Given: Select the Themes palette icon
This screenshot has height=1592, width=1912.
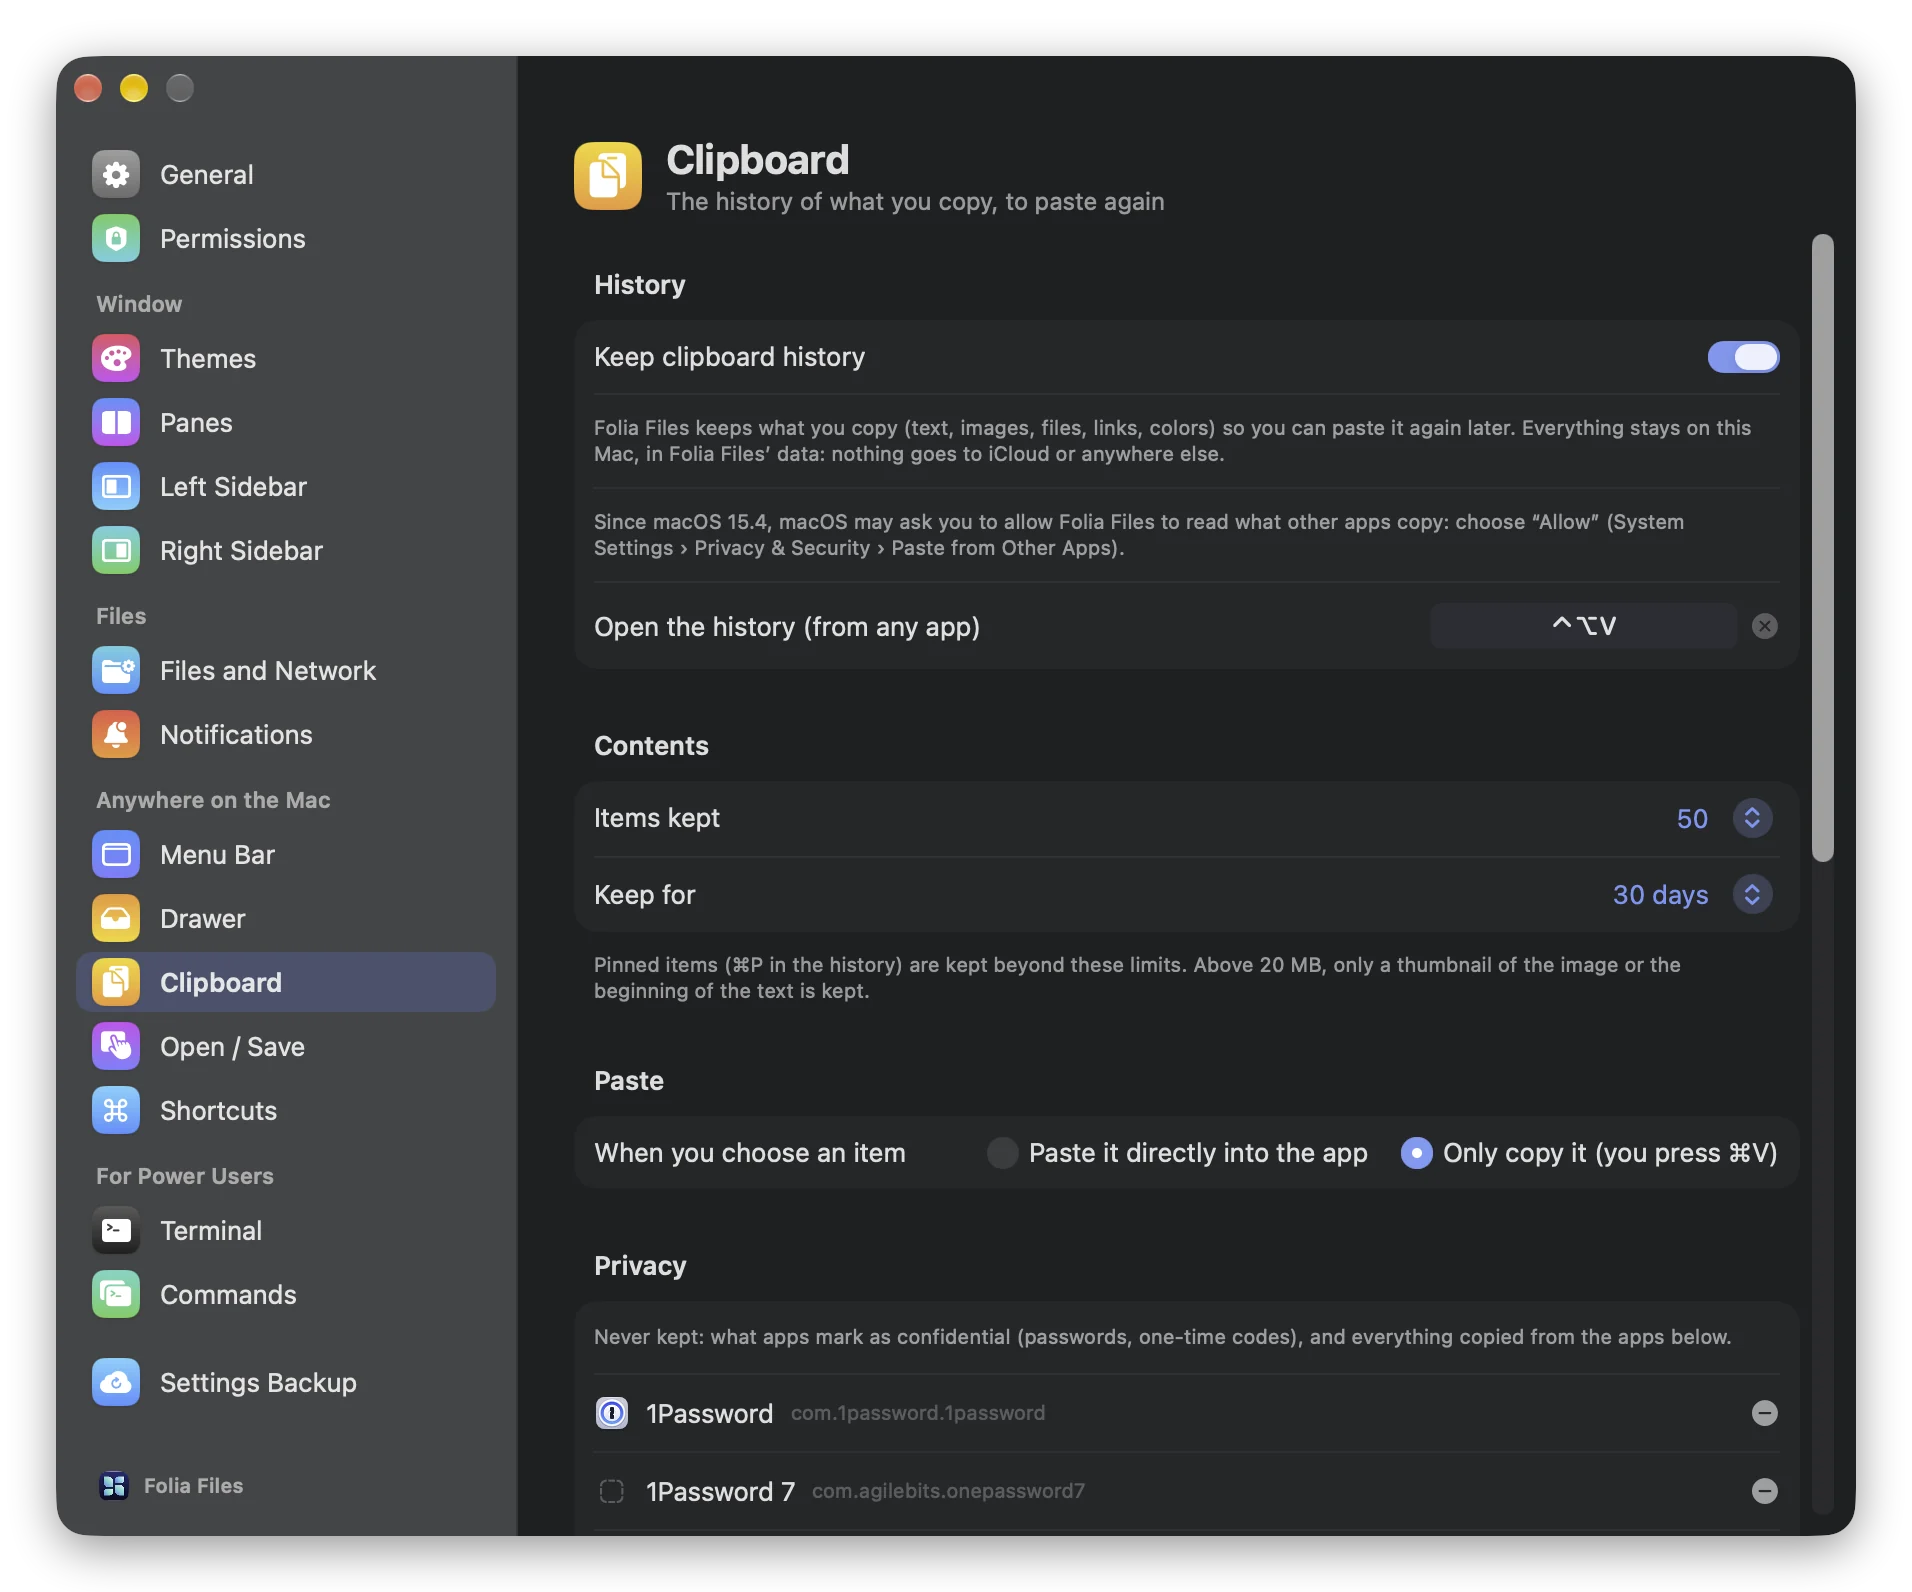Looking at the screenshot, I should [x=116, y=359].
